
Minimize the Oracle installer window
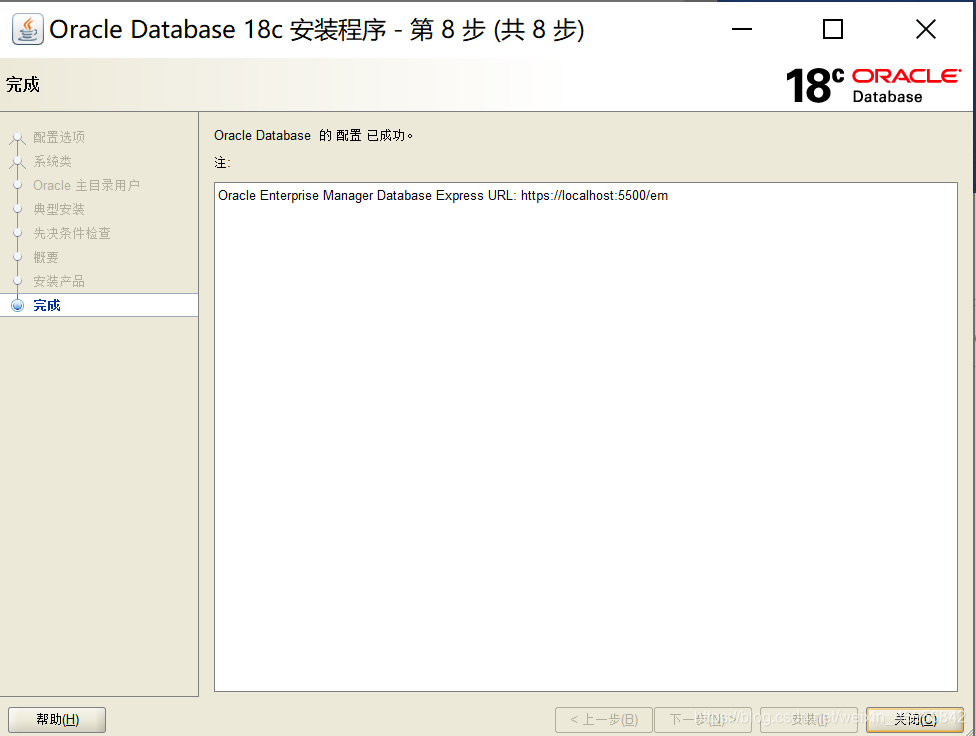tap(742, 29)
